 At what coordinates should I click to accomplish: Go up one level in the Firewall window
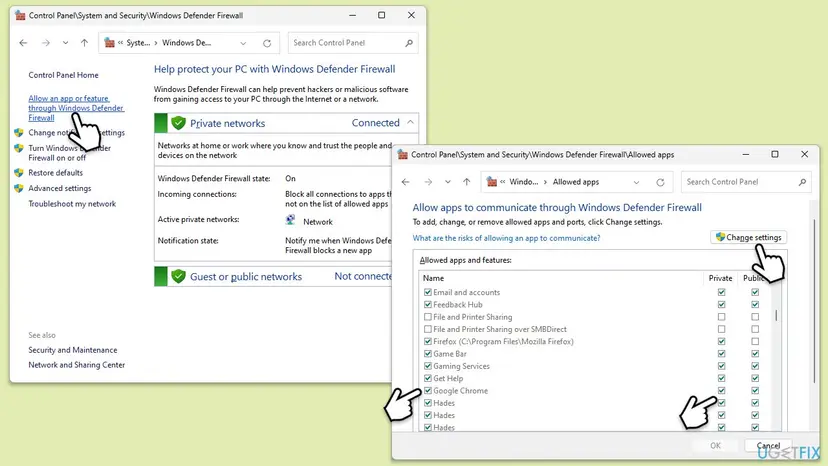84,43
